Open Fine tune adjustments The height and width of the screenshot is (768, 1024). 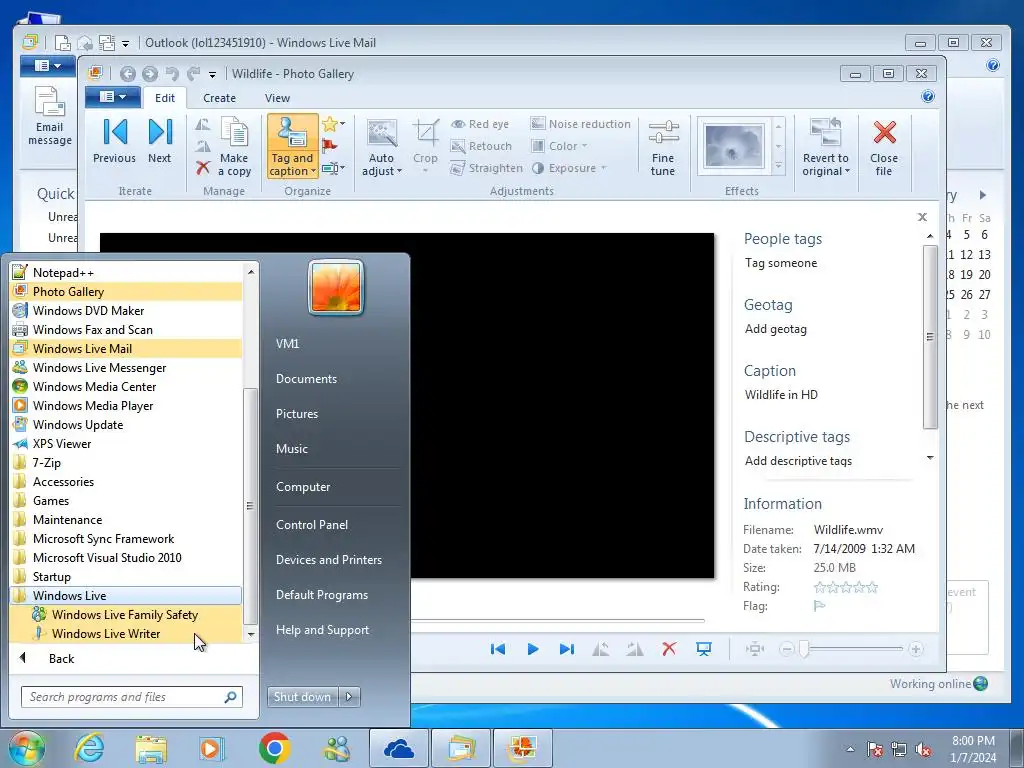tap(662, 148)
